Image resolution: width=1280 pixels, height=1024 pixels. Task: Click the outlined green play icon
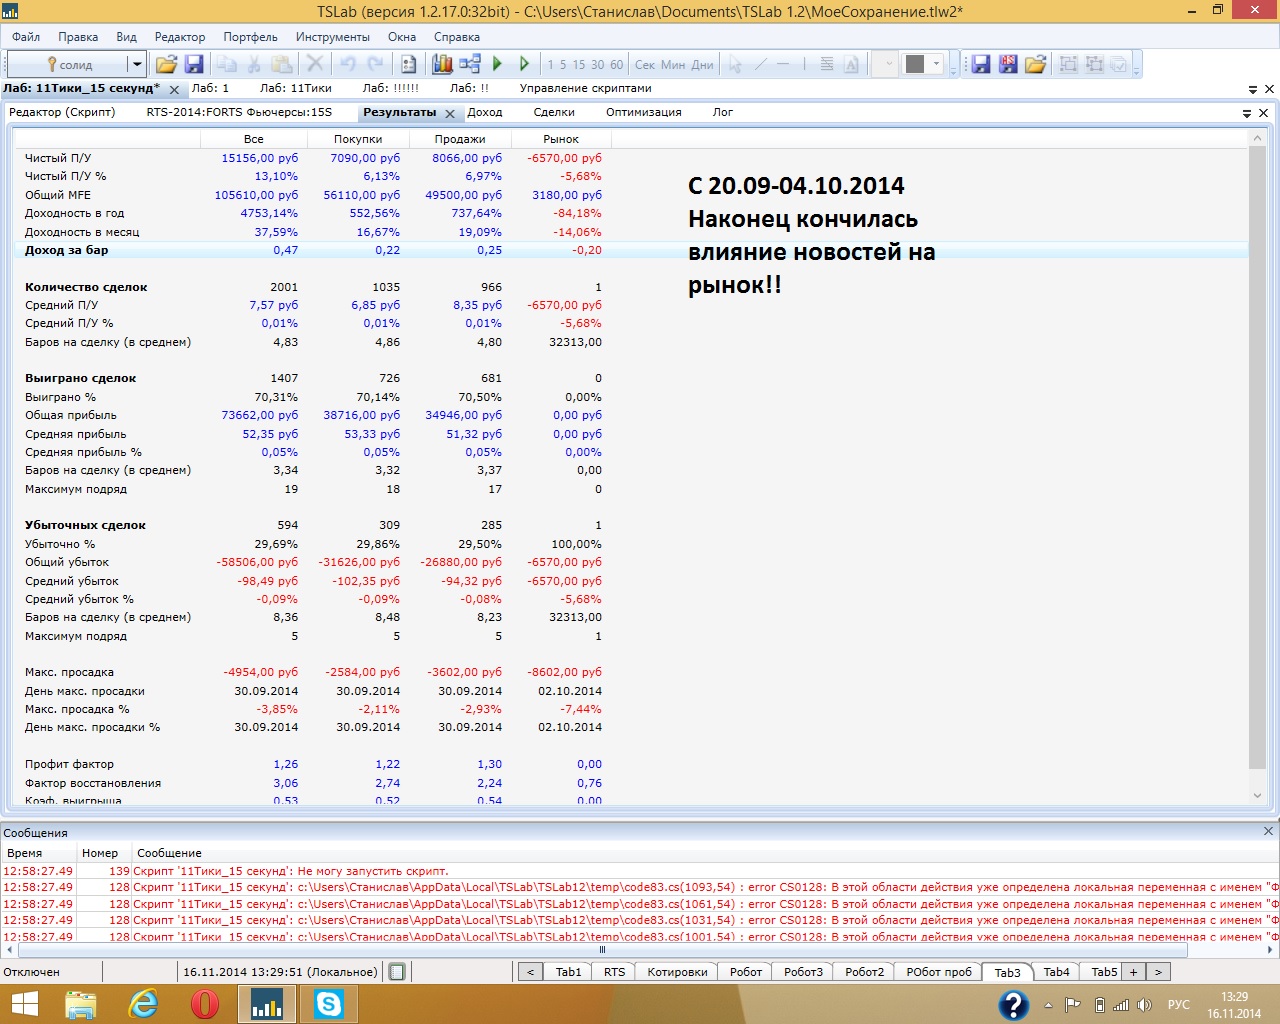click(523, 64)
